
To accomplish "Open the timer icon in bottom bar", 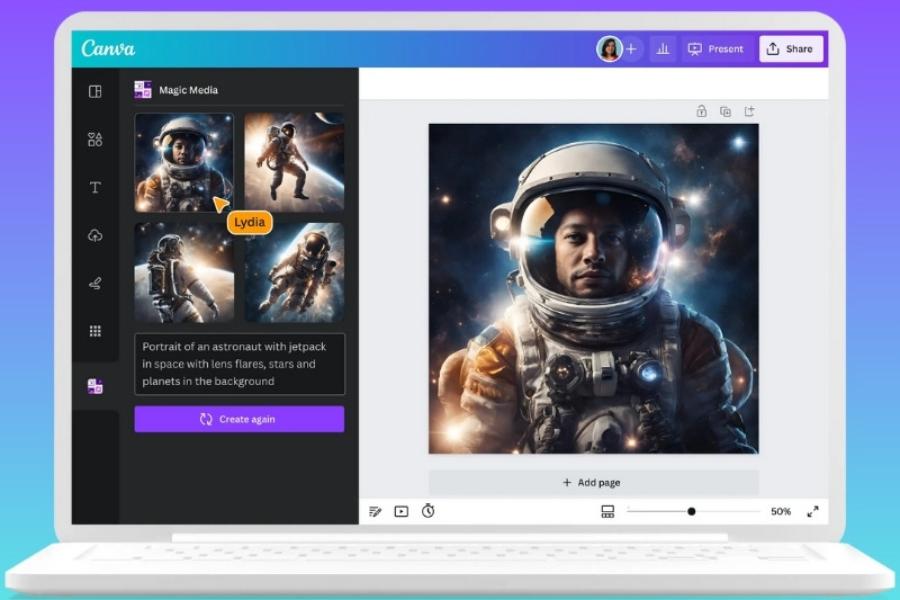I will [428, 510].
